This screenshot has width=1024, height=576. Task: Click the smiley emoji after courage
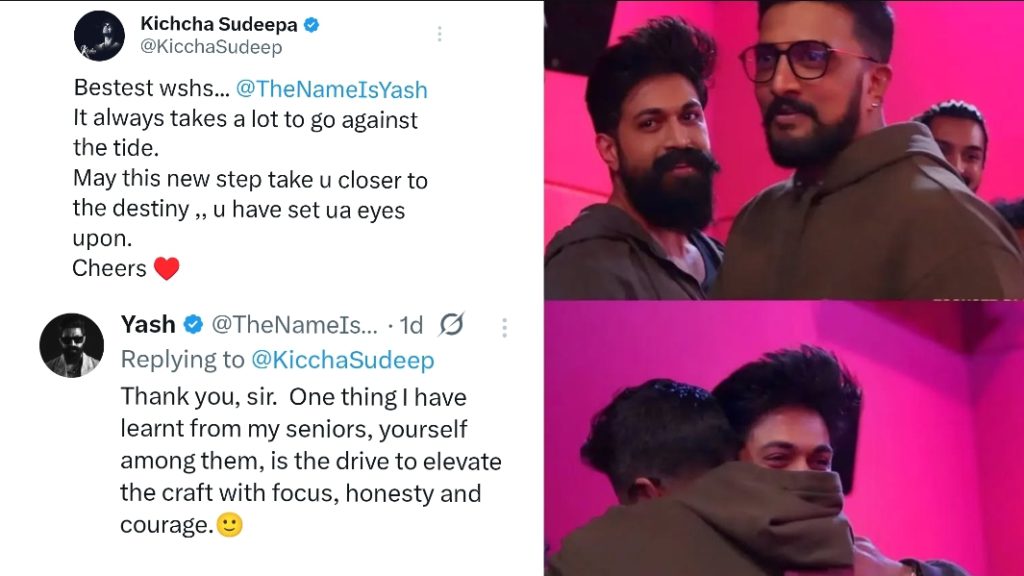pyautogui.click(x=229, y=524)
